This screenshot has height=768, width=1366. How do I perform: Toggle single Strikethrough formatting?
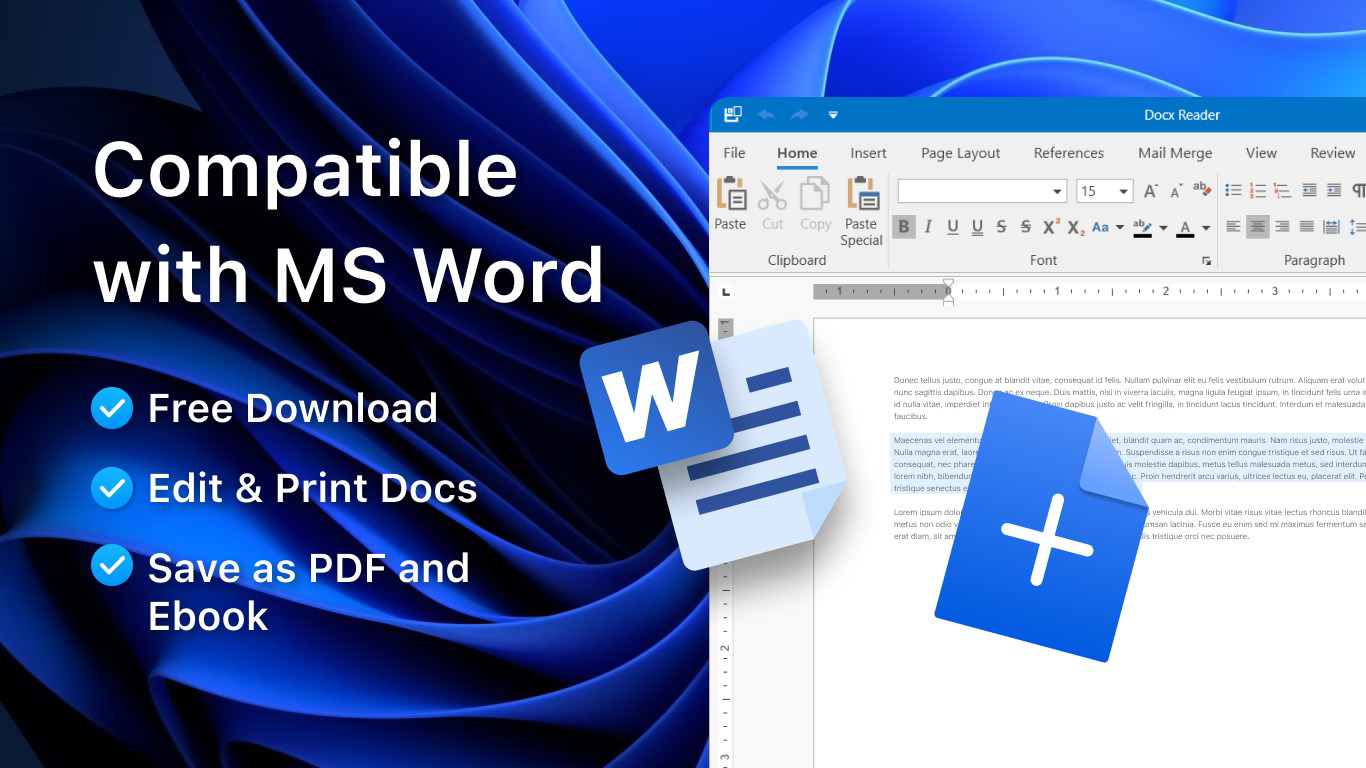(1001, 227)
